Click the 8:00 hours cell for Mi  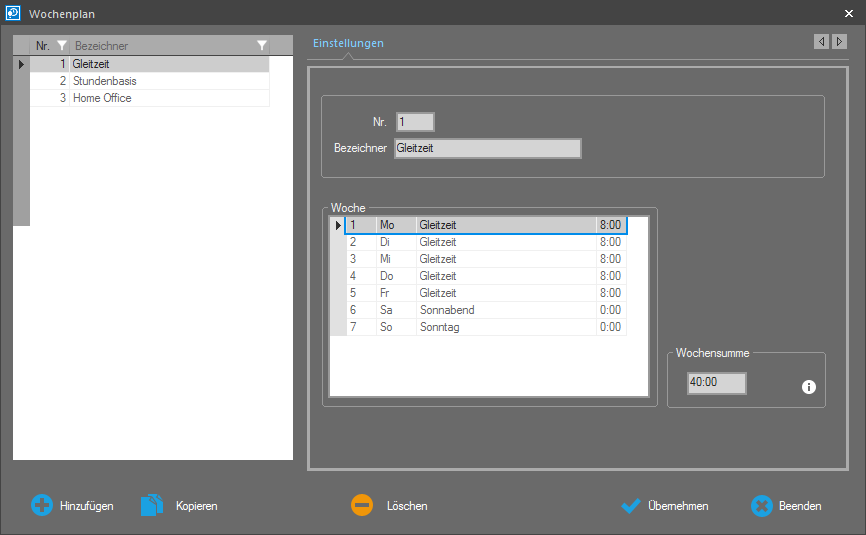coord(610,259)
